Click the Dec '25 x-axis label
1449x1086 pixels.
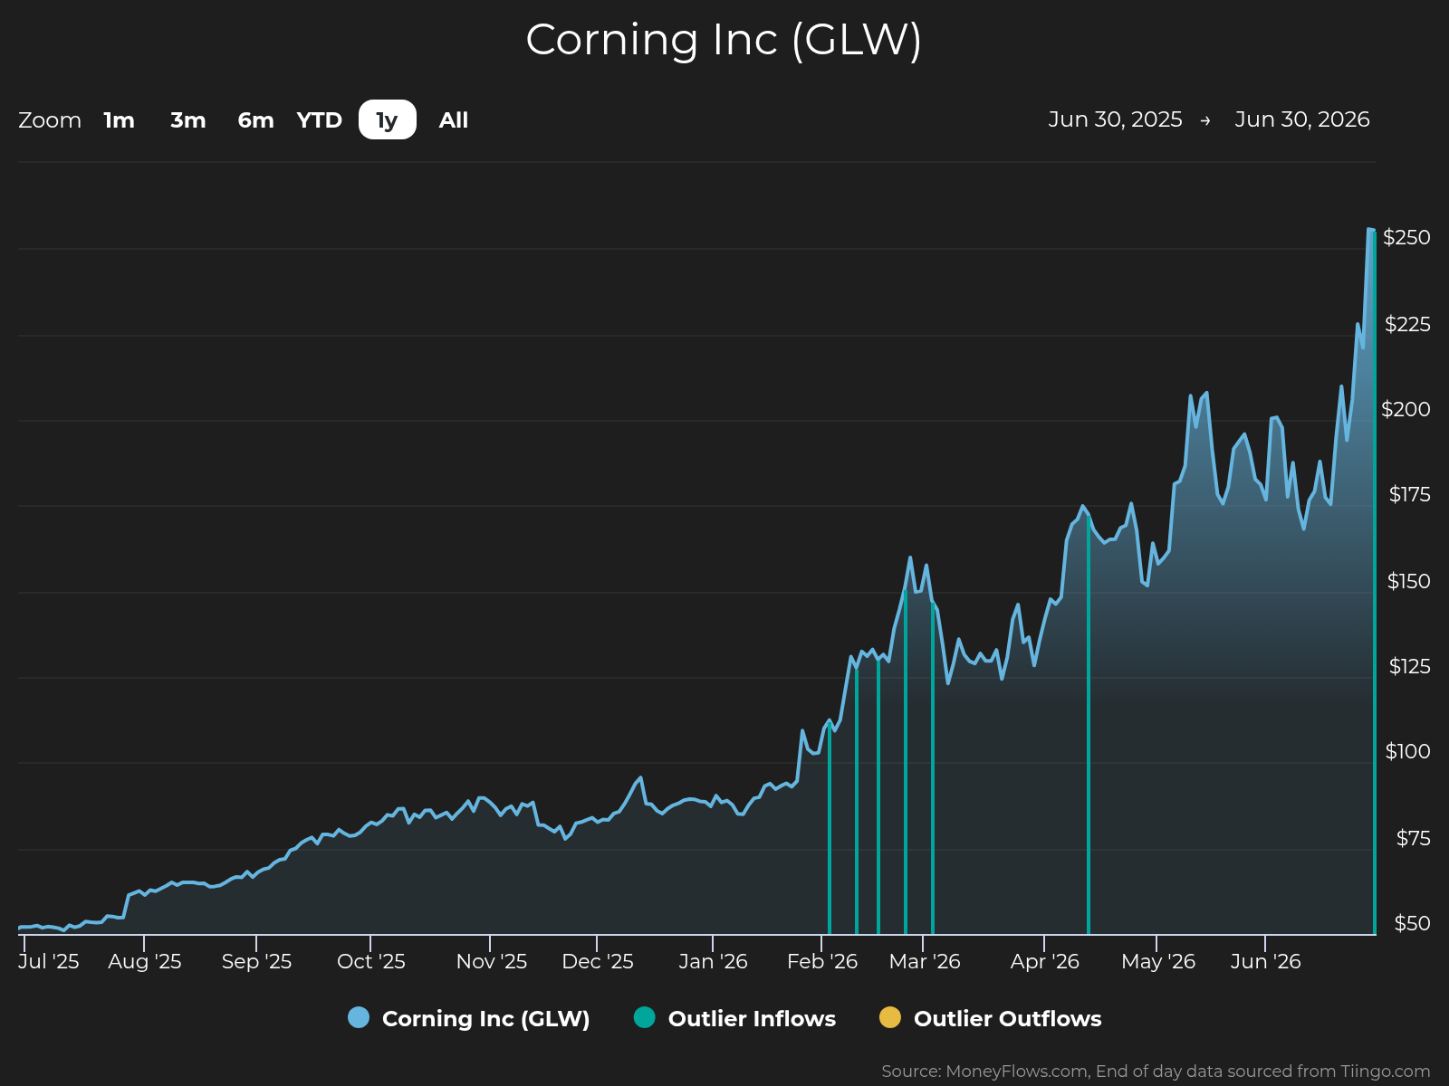click(598, 961)
